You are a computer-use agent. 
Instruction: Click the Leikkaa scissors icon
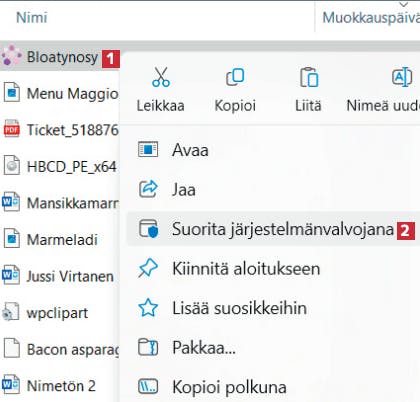pos(161,77)
